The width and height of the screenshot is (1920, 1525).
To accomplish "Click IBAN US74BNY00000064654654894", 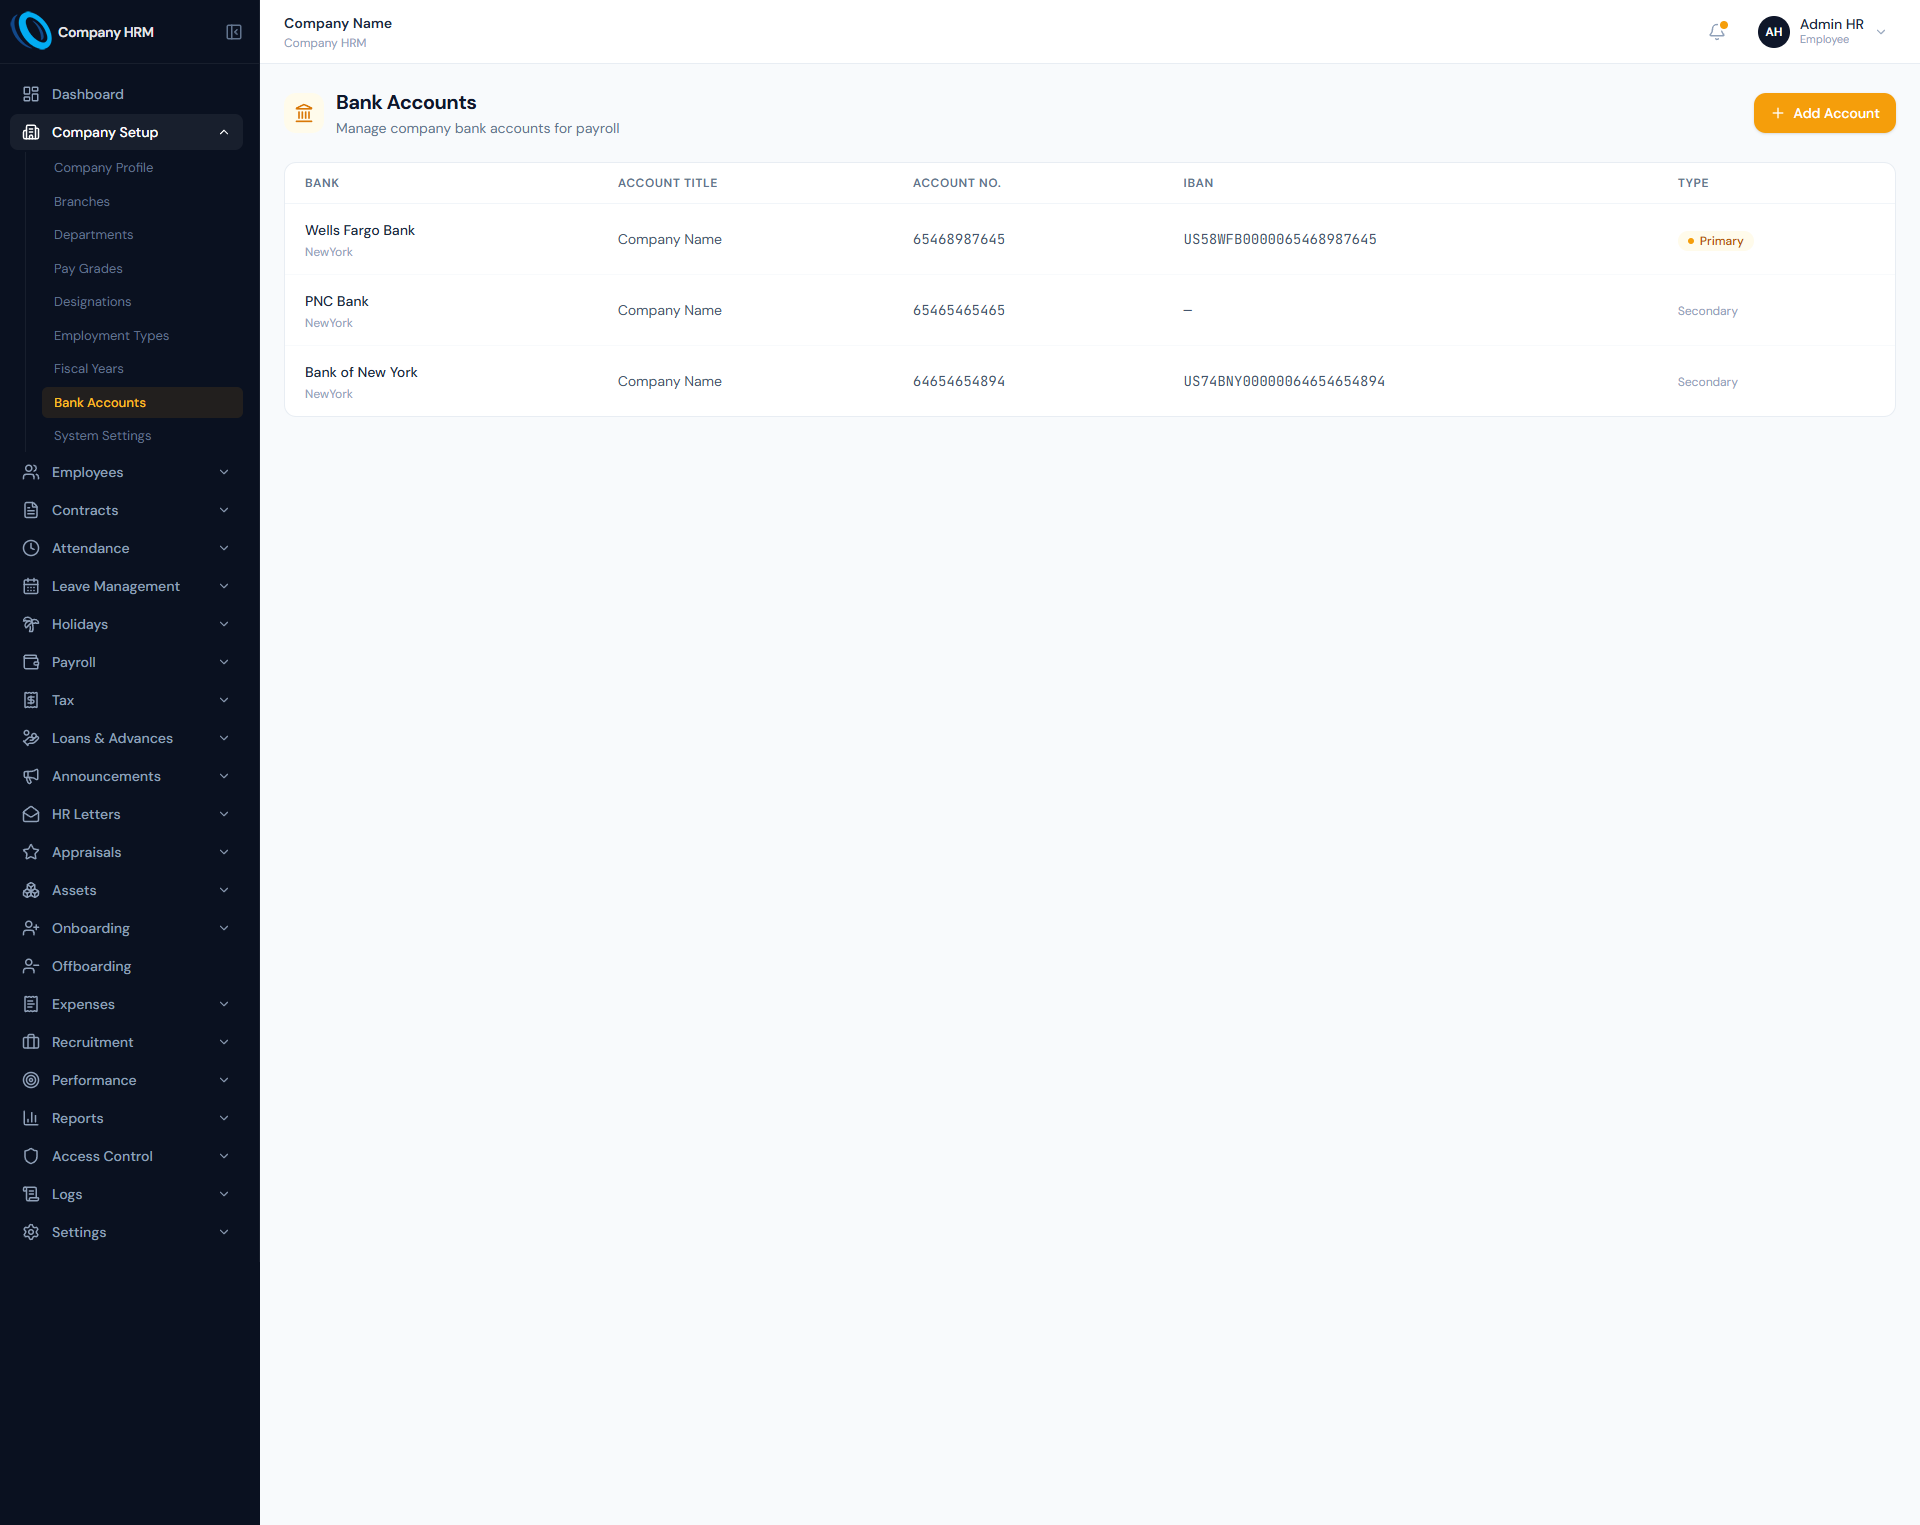I will pos(1284,381).
